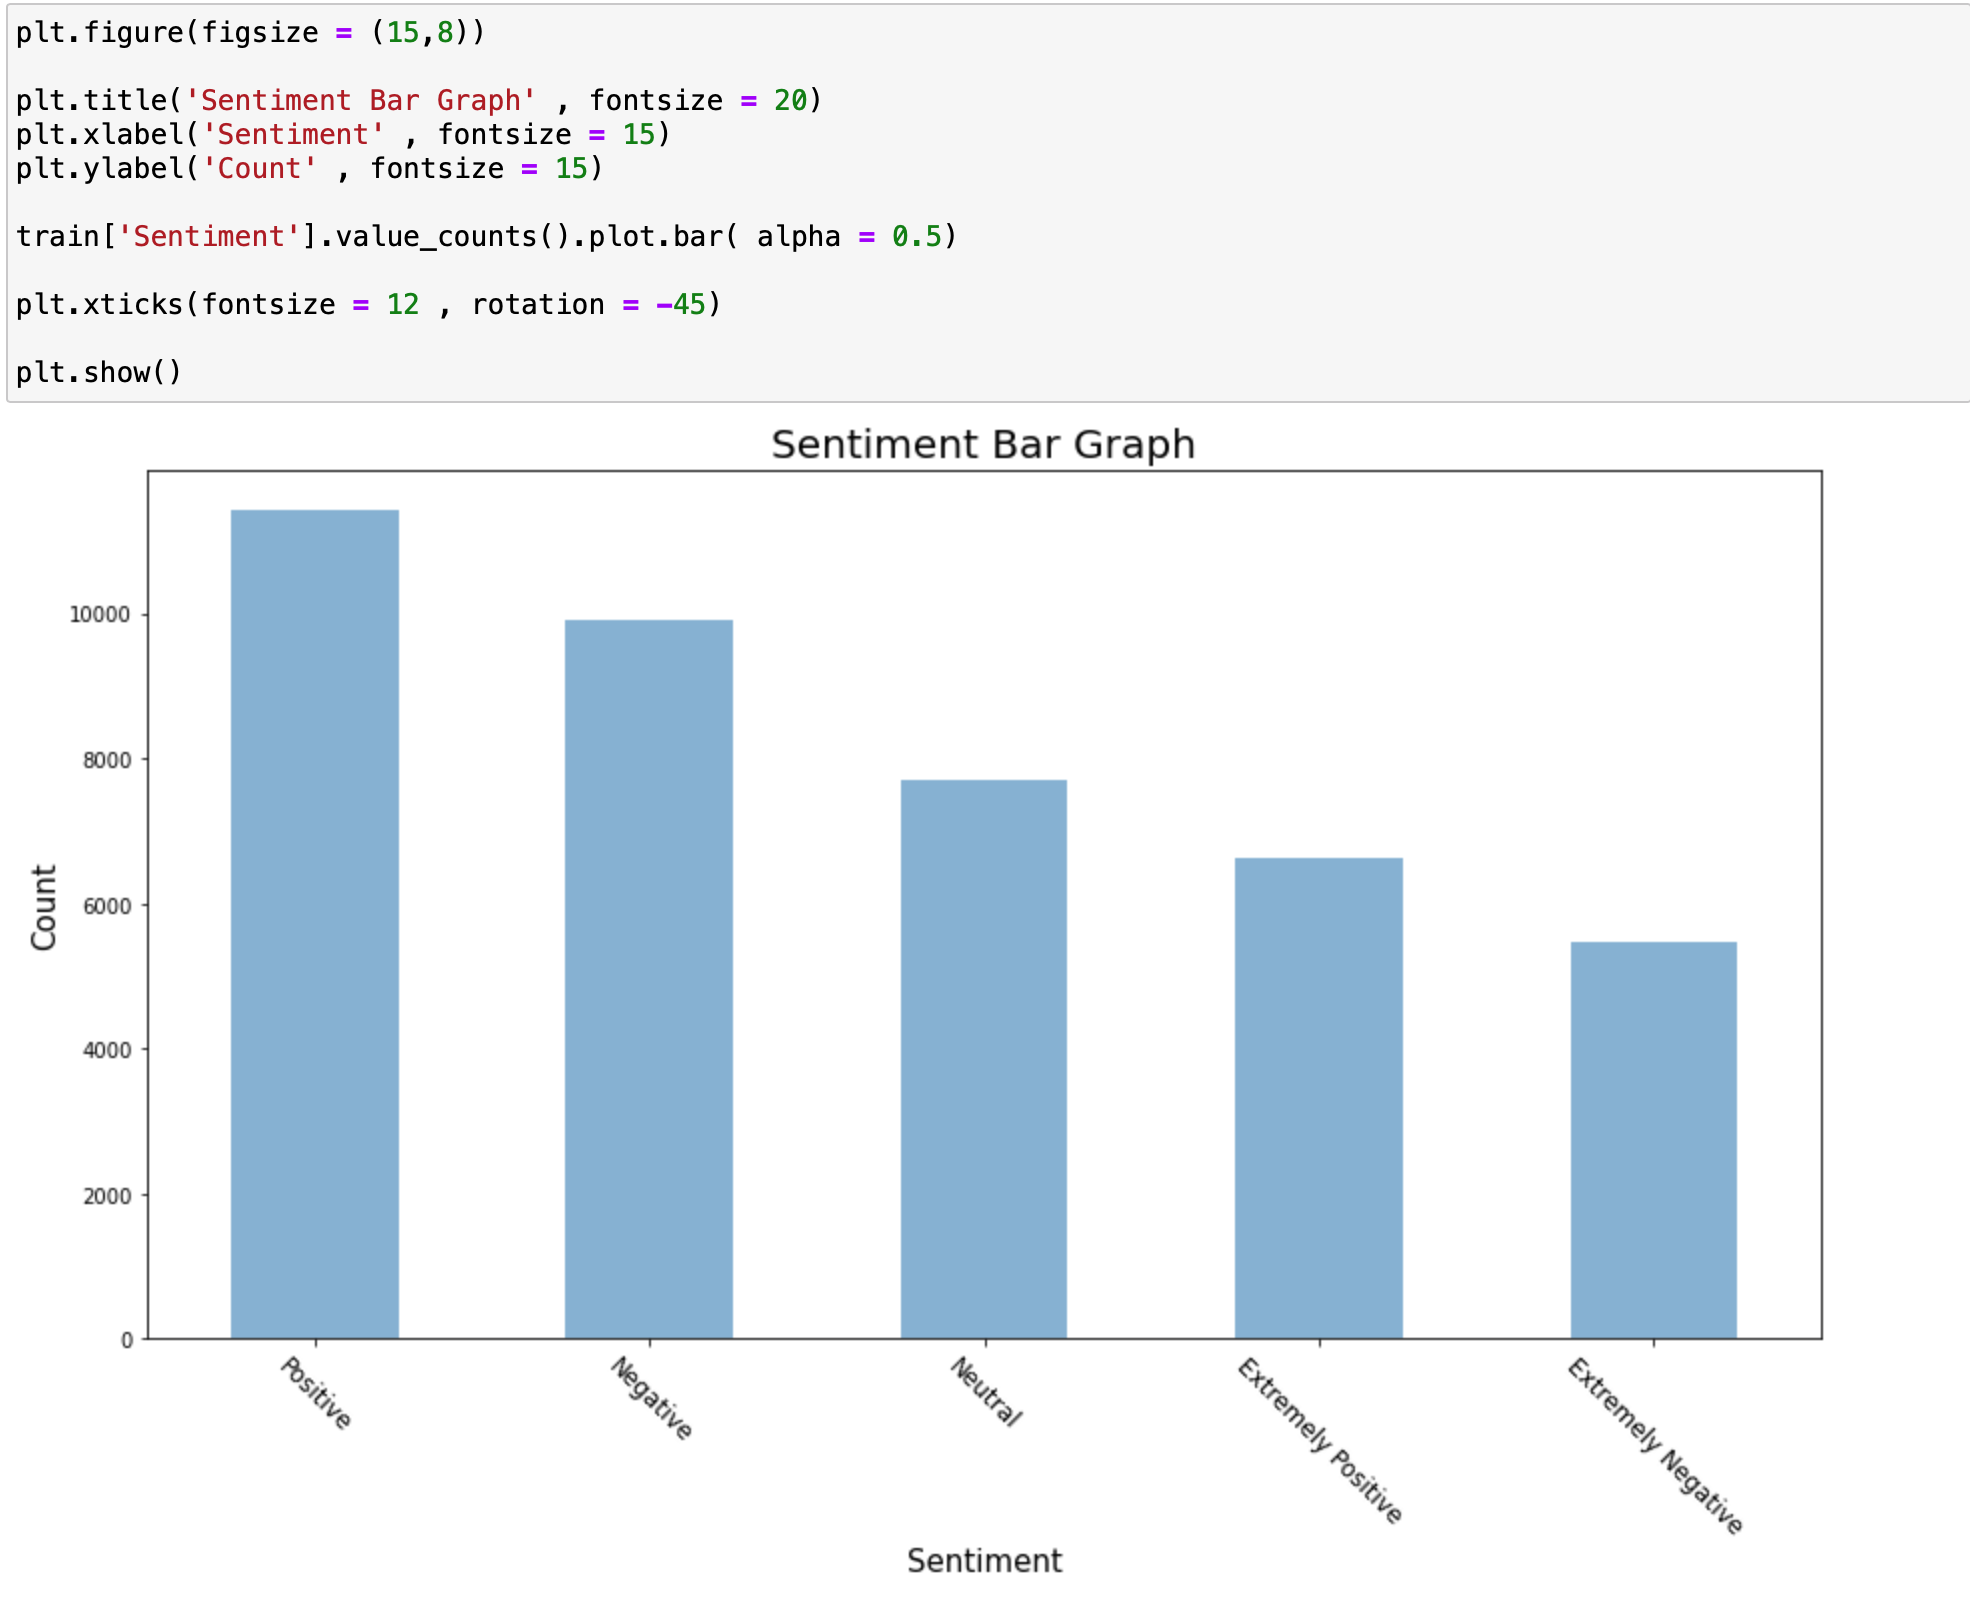This screenshot has width=1970, height=1600.
Task: Click the 'Count' y-axis label
Action: [44, 907]
